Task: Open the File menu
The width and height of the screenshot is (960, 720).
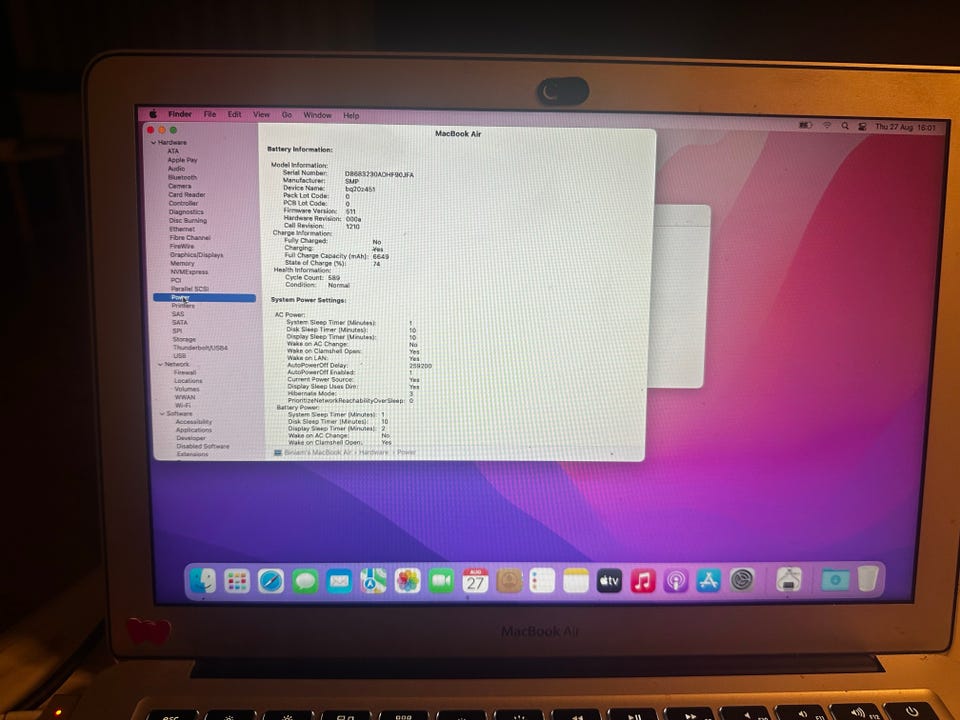Action: 210,114
